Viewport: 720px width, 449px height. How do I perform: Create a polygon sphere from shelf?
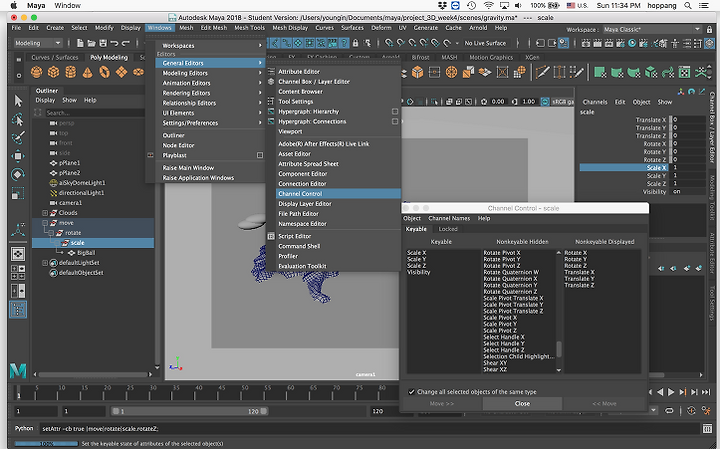coord(36,72)
